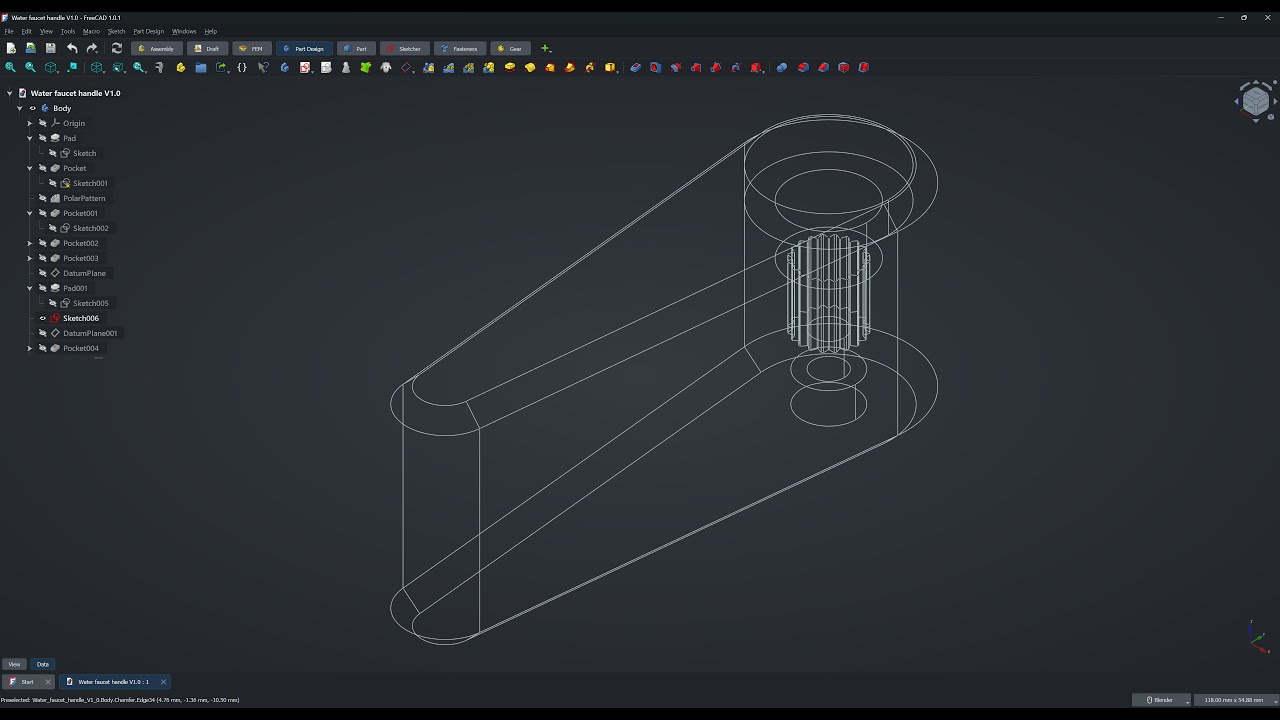Click the blue folder group icon
Viewport: 1280px width, 720px height.
click(201, 67)
